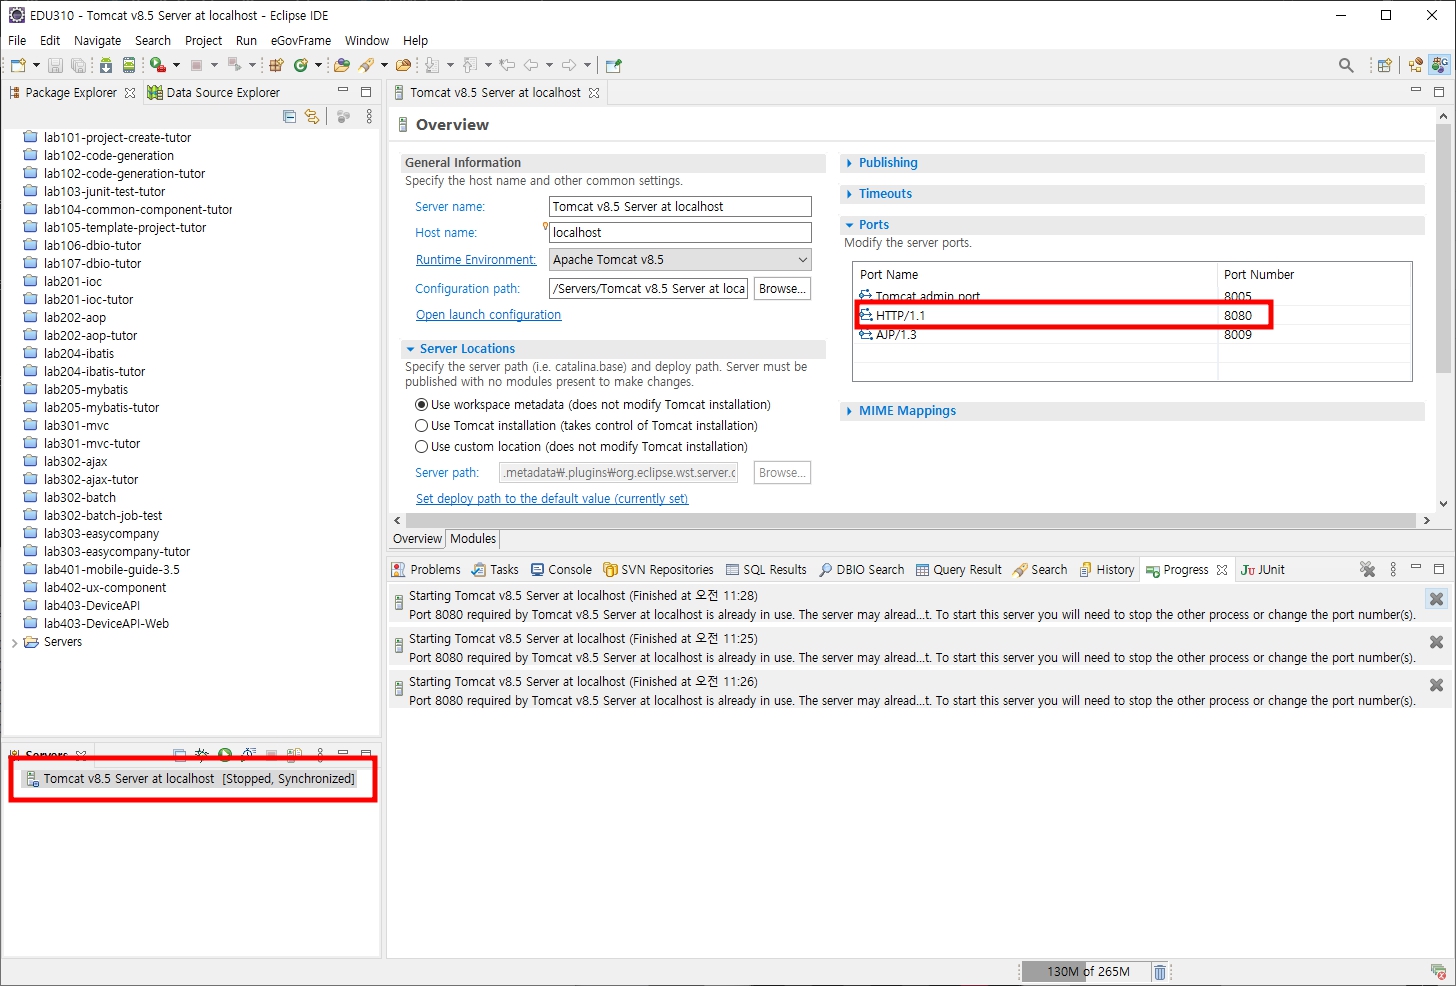1456x986 pixels.
Task: Expand the Timeouts section
Action: [x=849, y=194]
